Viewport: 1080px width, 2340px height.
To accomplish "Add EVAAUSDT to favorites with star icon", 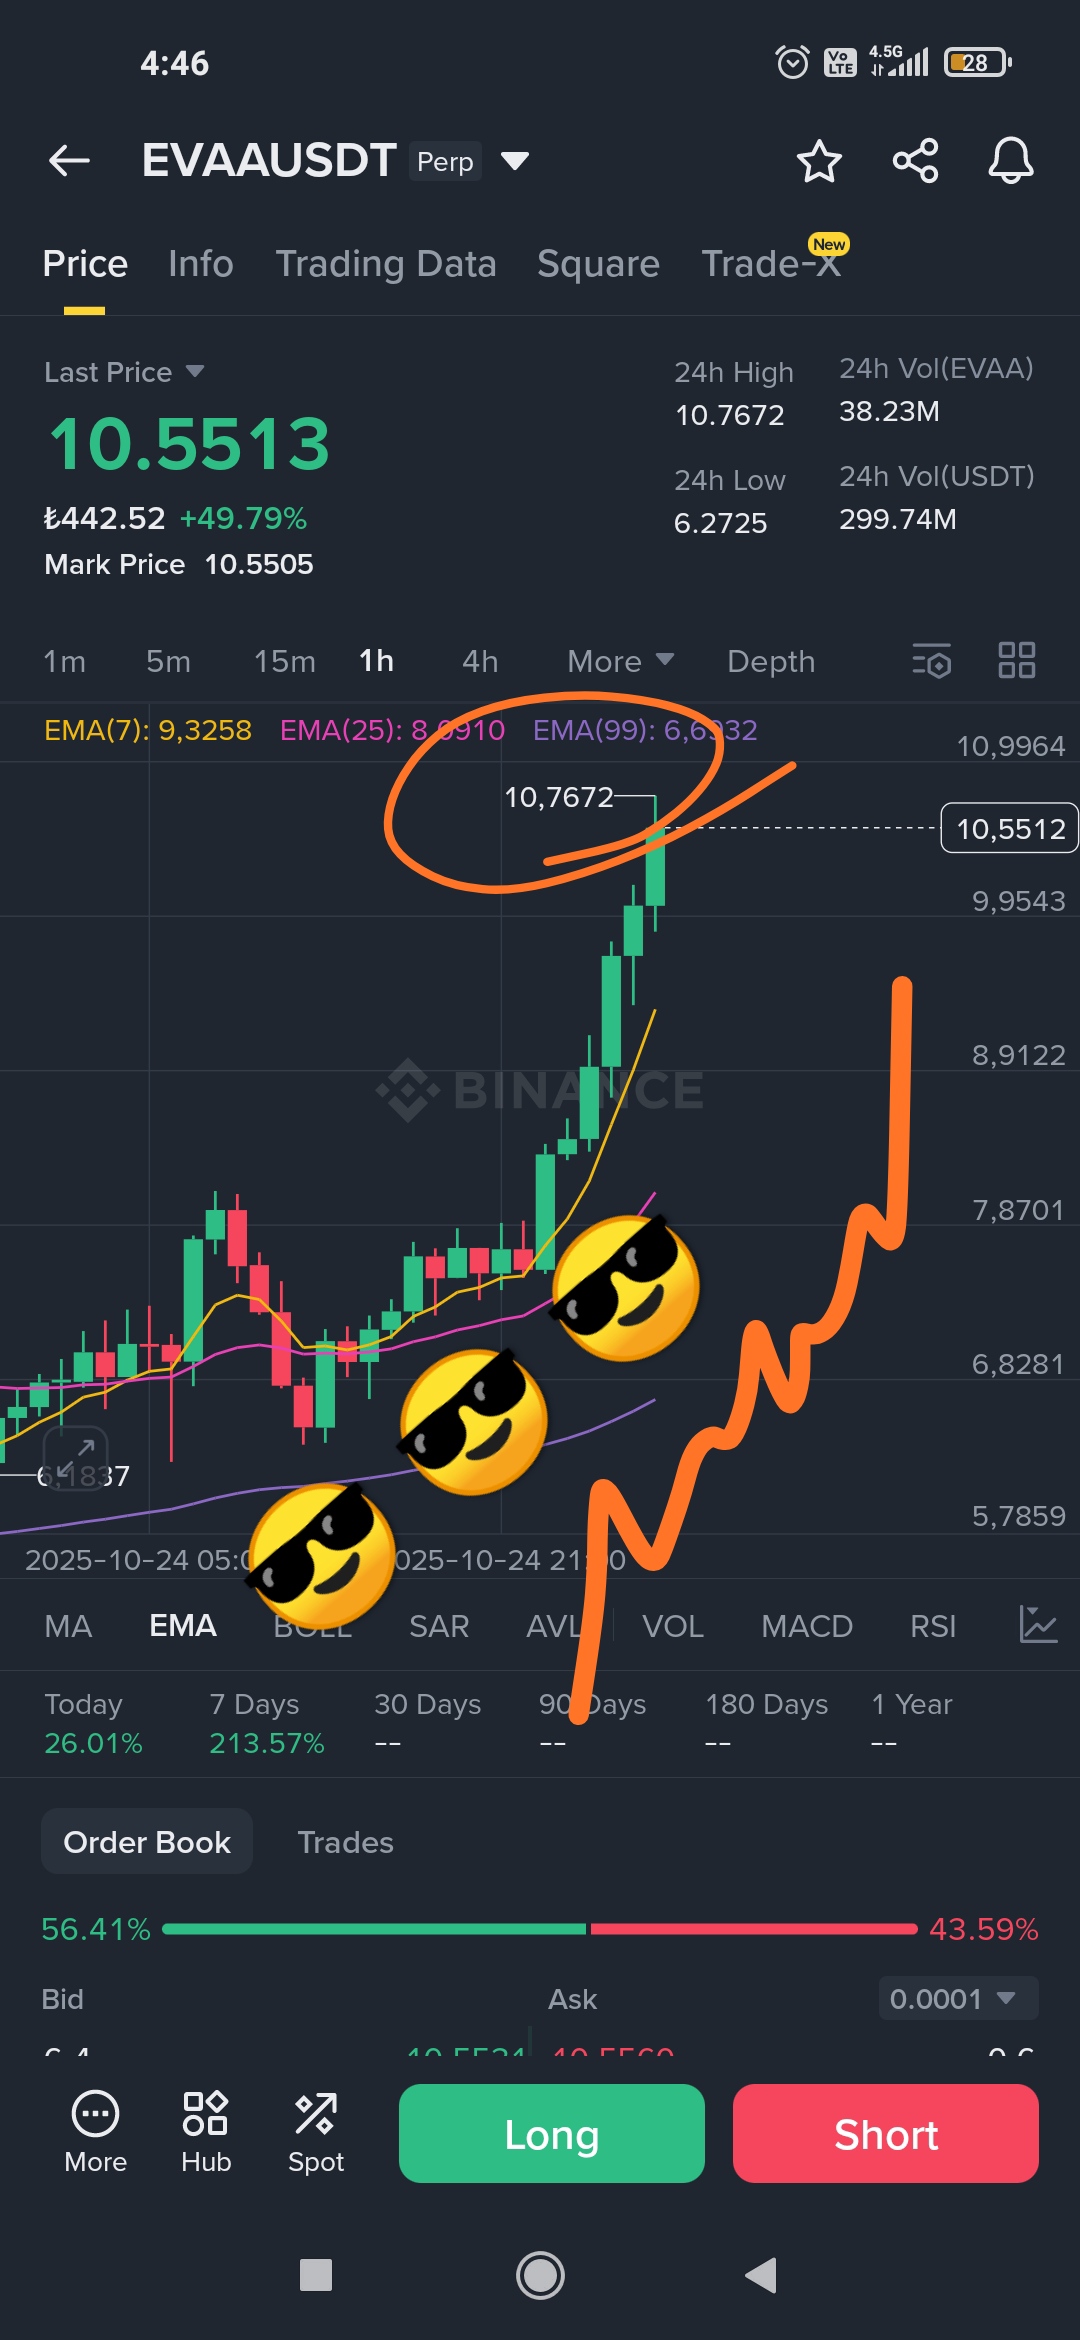I will [x=819, y=161].
